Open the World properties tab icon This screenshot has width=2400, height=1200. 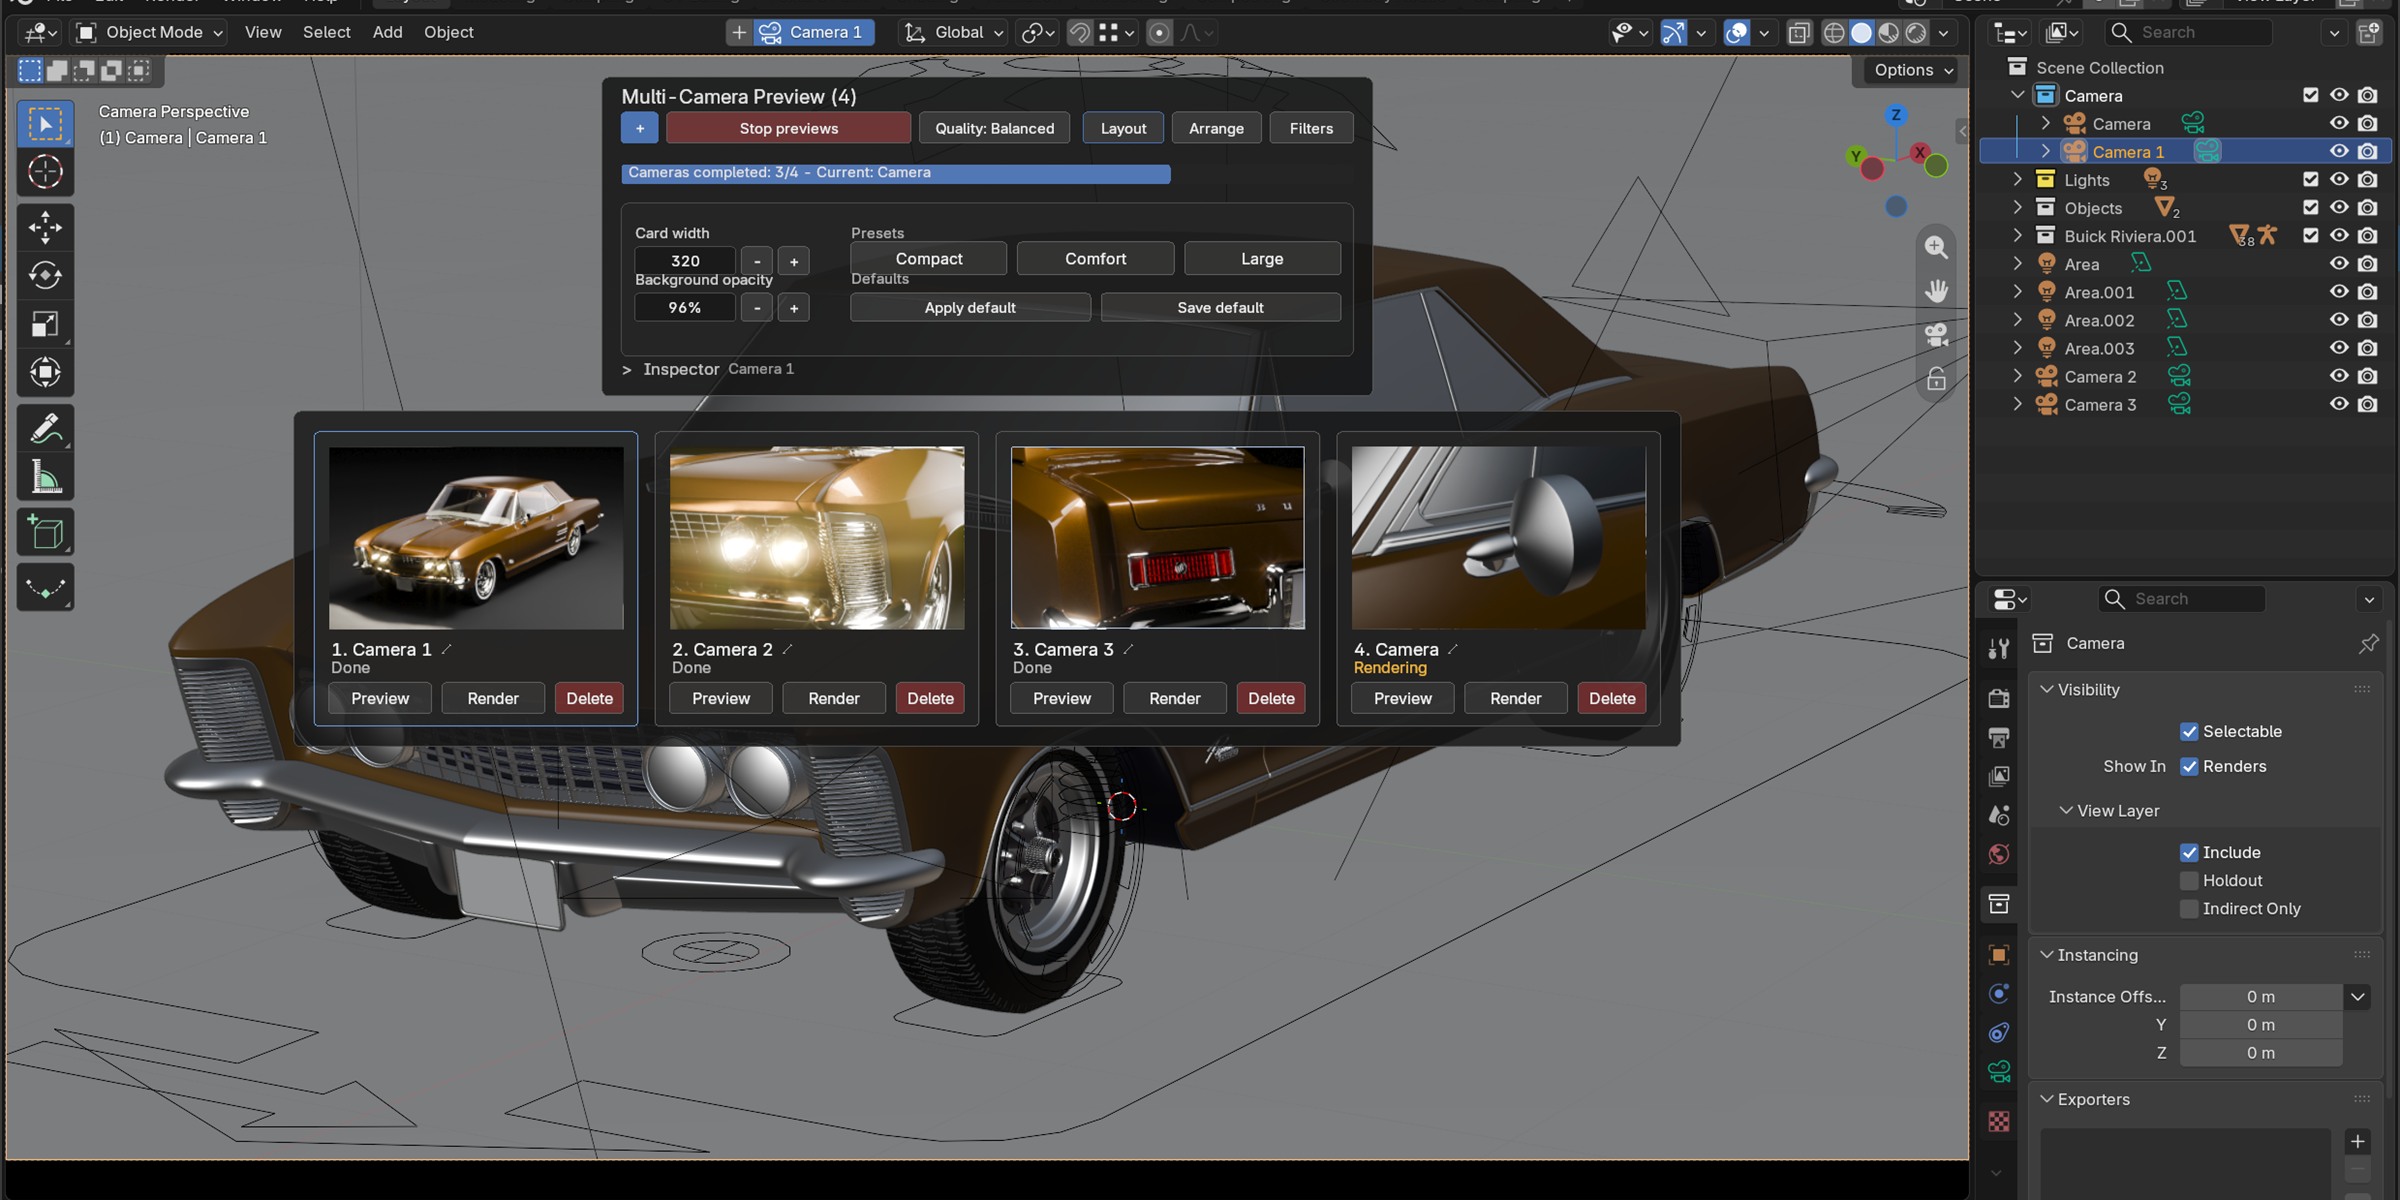(1999, 854)
